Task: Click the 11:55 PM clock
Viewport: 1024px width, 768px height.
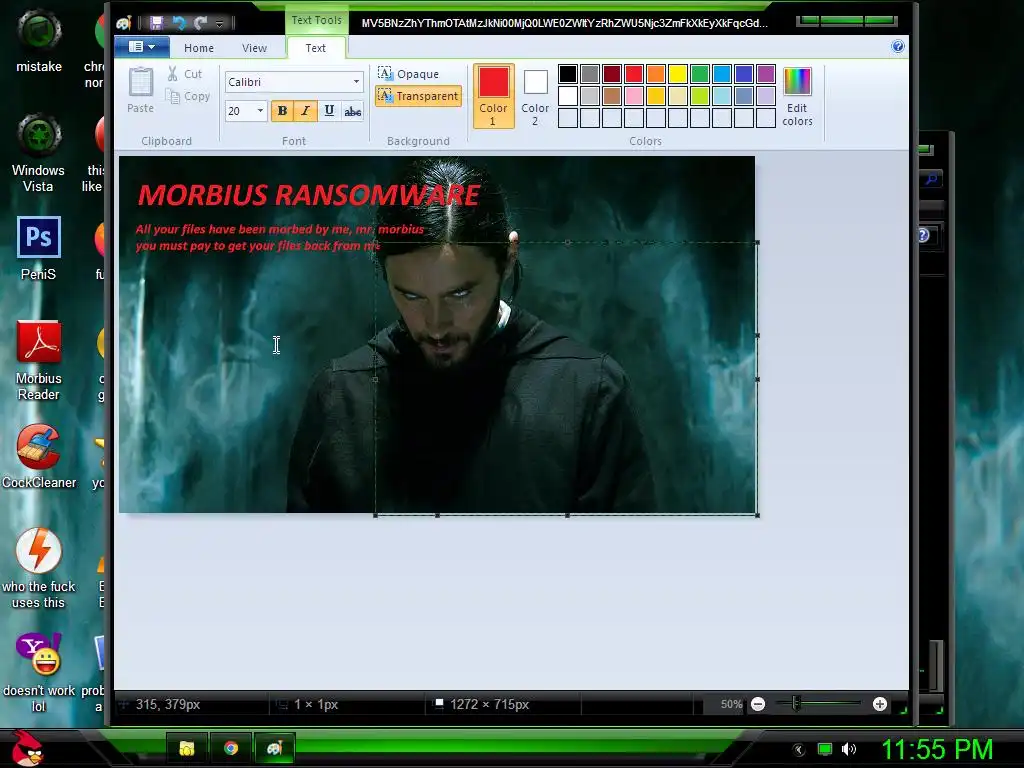Action: click(x=937, y=749)
